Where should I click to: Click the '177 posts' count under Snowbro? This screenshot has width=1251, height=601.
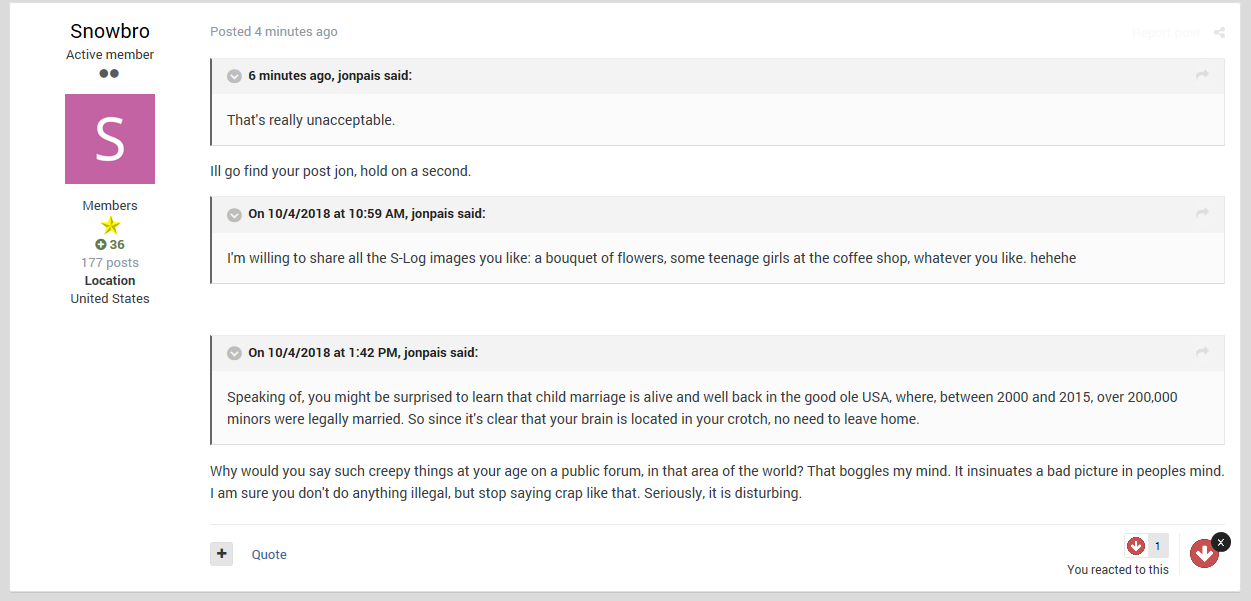coord(110,263)
